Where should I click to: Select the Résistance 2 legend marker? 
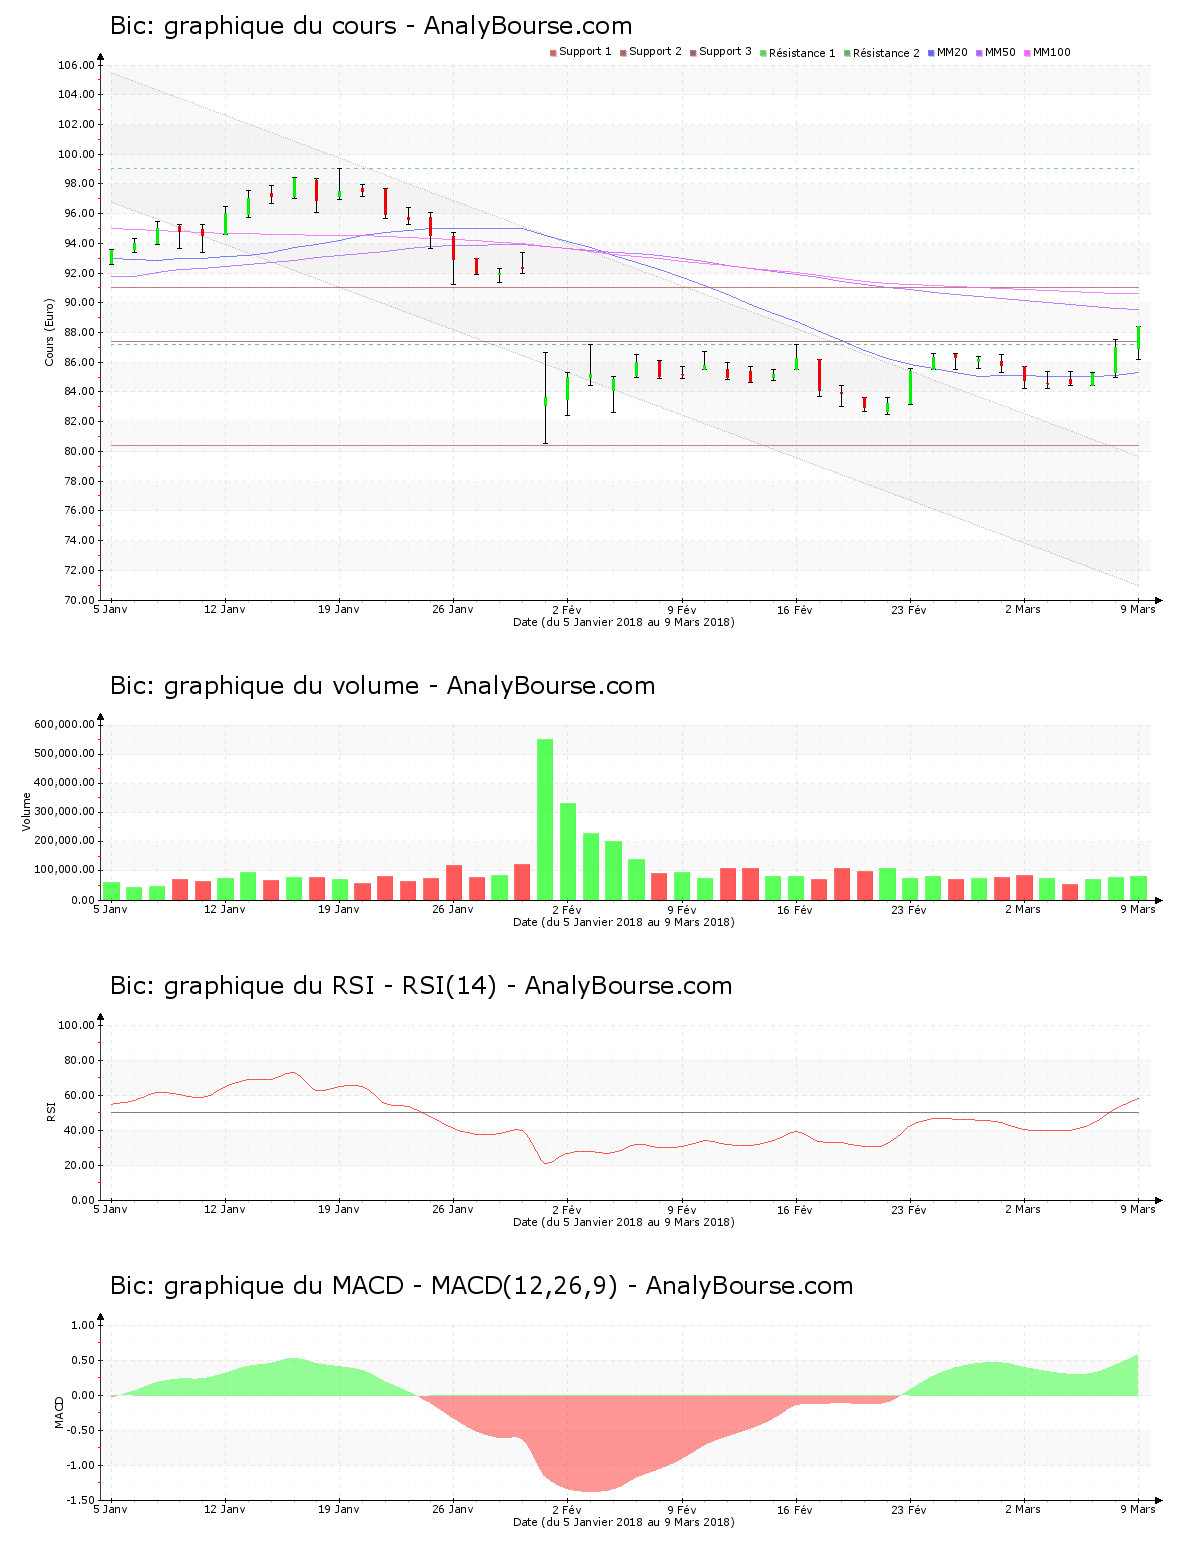(x=846, y=52)
